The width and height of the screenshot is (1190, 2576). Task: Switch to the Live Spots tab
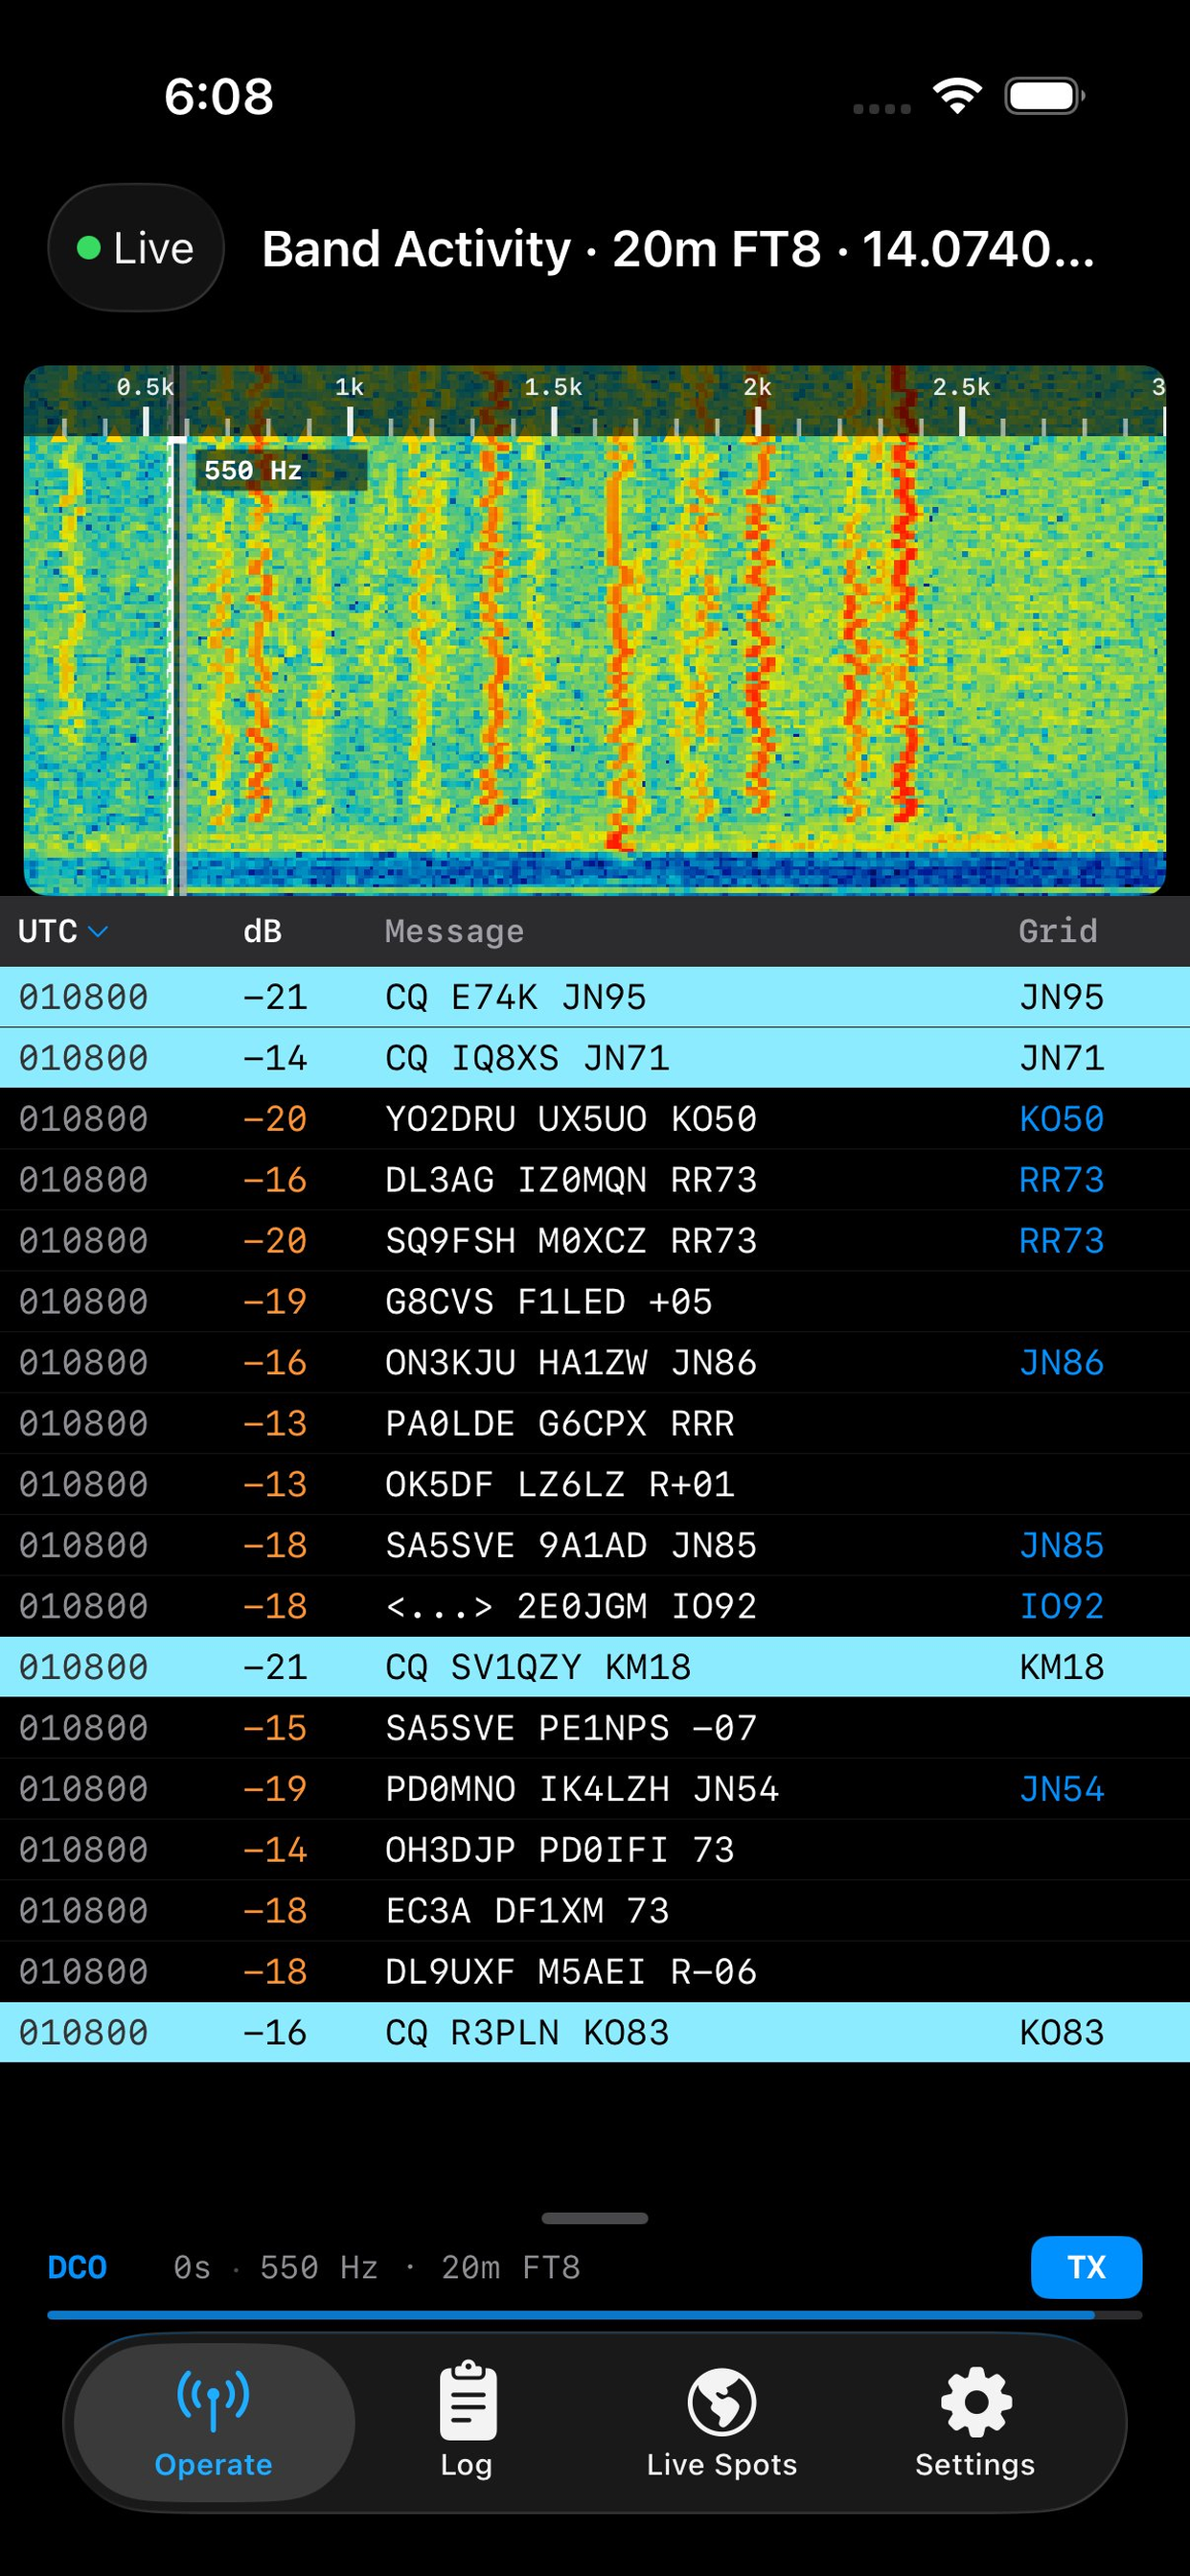[x=721, y=2421]
